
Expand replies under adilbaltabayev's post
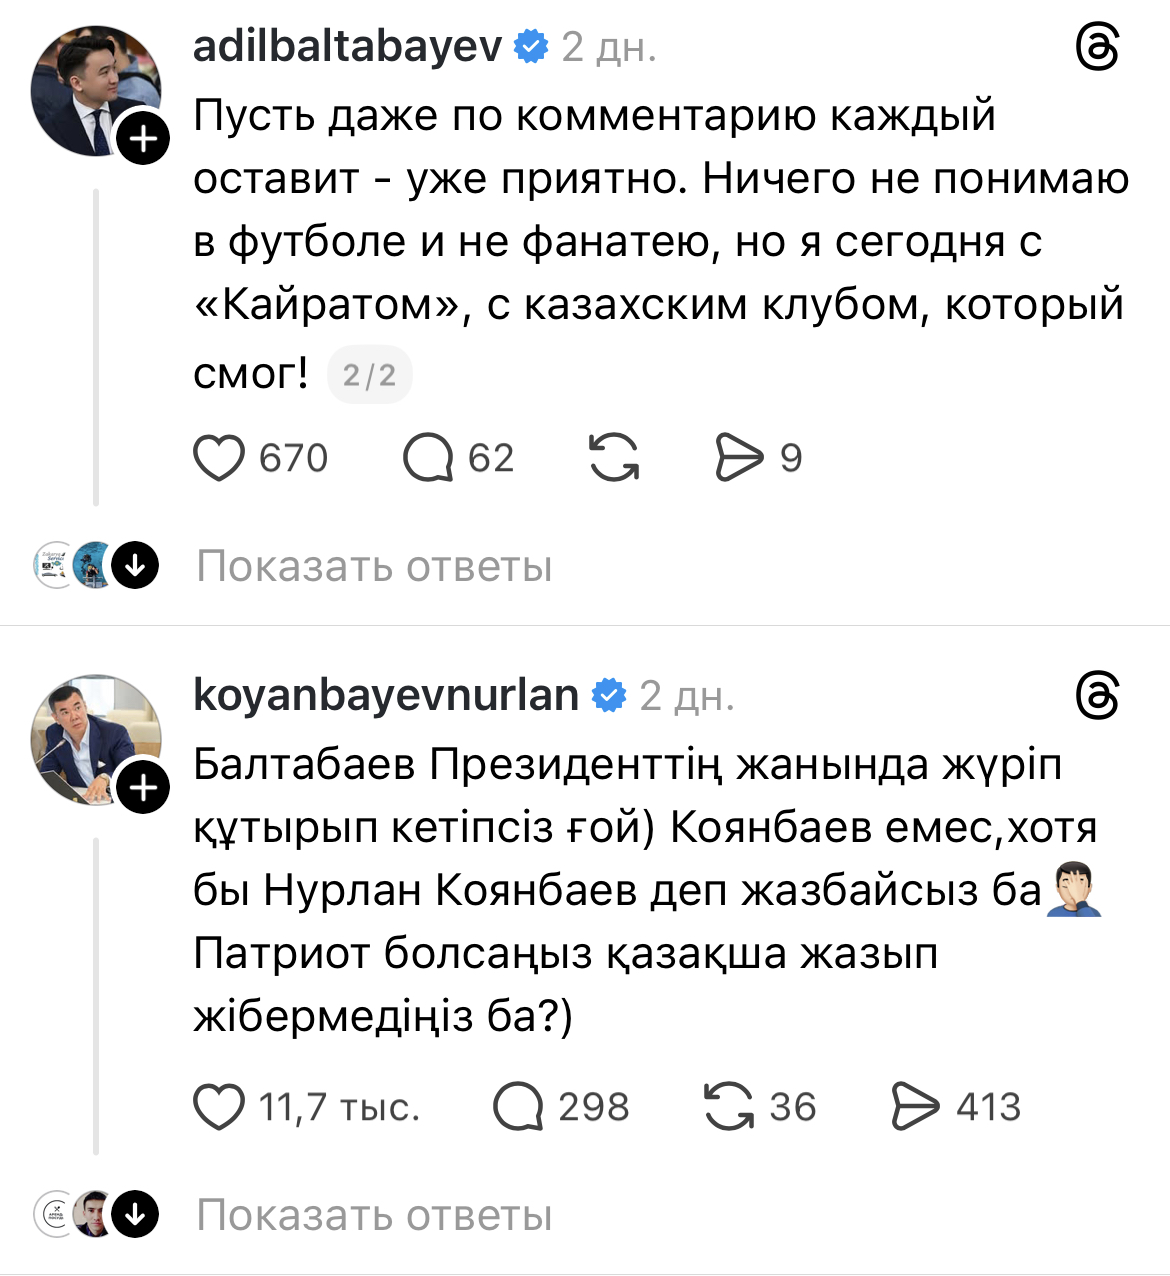[x=374, y=567]
